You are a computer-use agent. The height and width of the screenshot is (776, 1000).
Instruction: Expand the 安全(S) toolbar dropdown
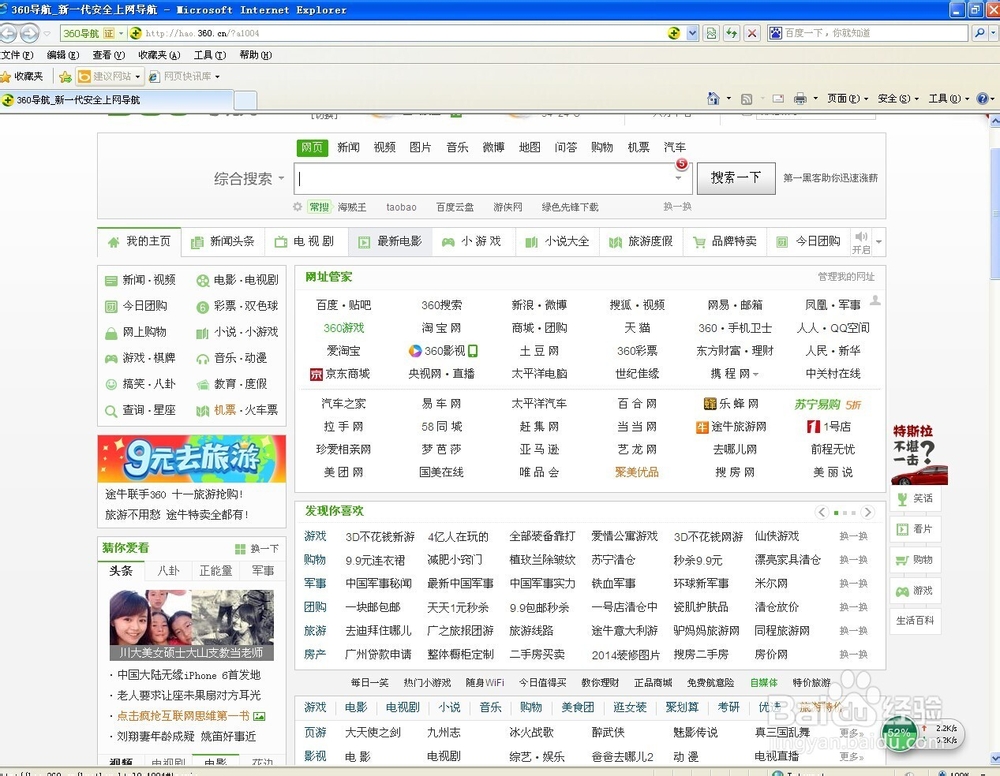pos(898,98)
